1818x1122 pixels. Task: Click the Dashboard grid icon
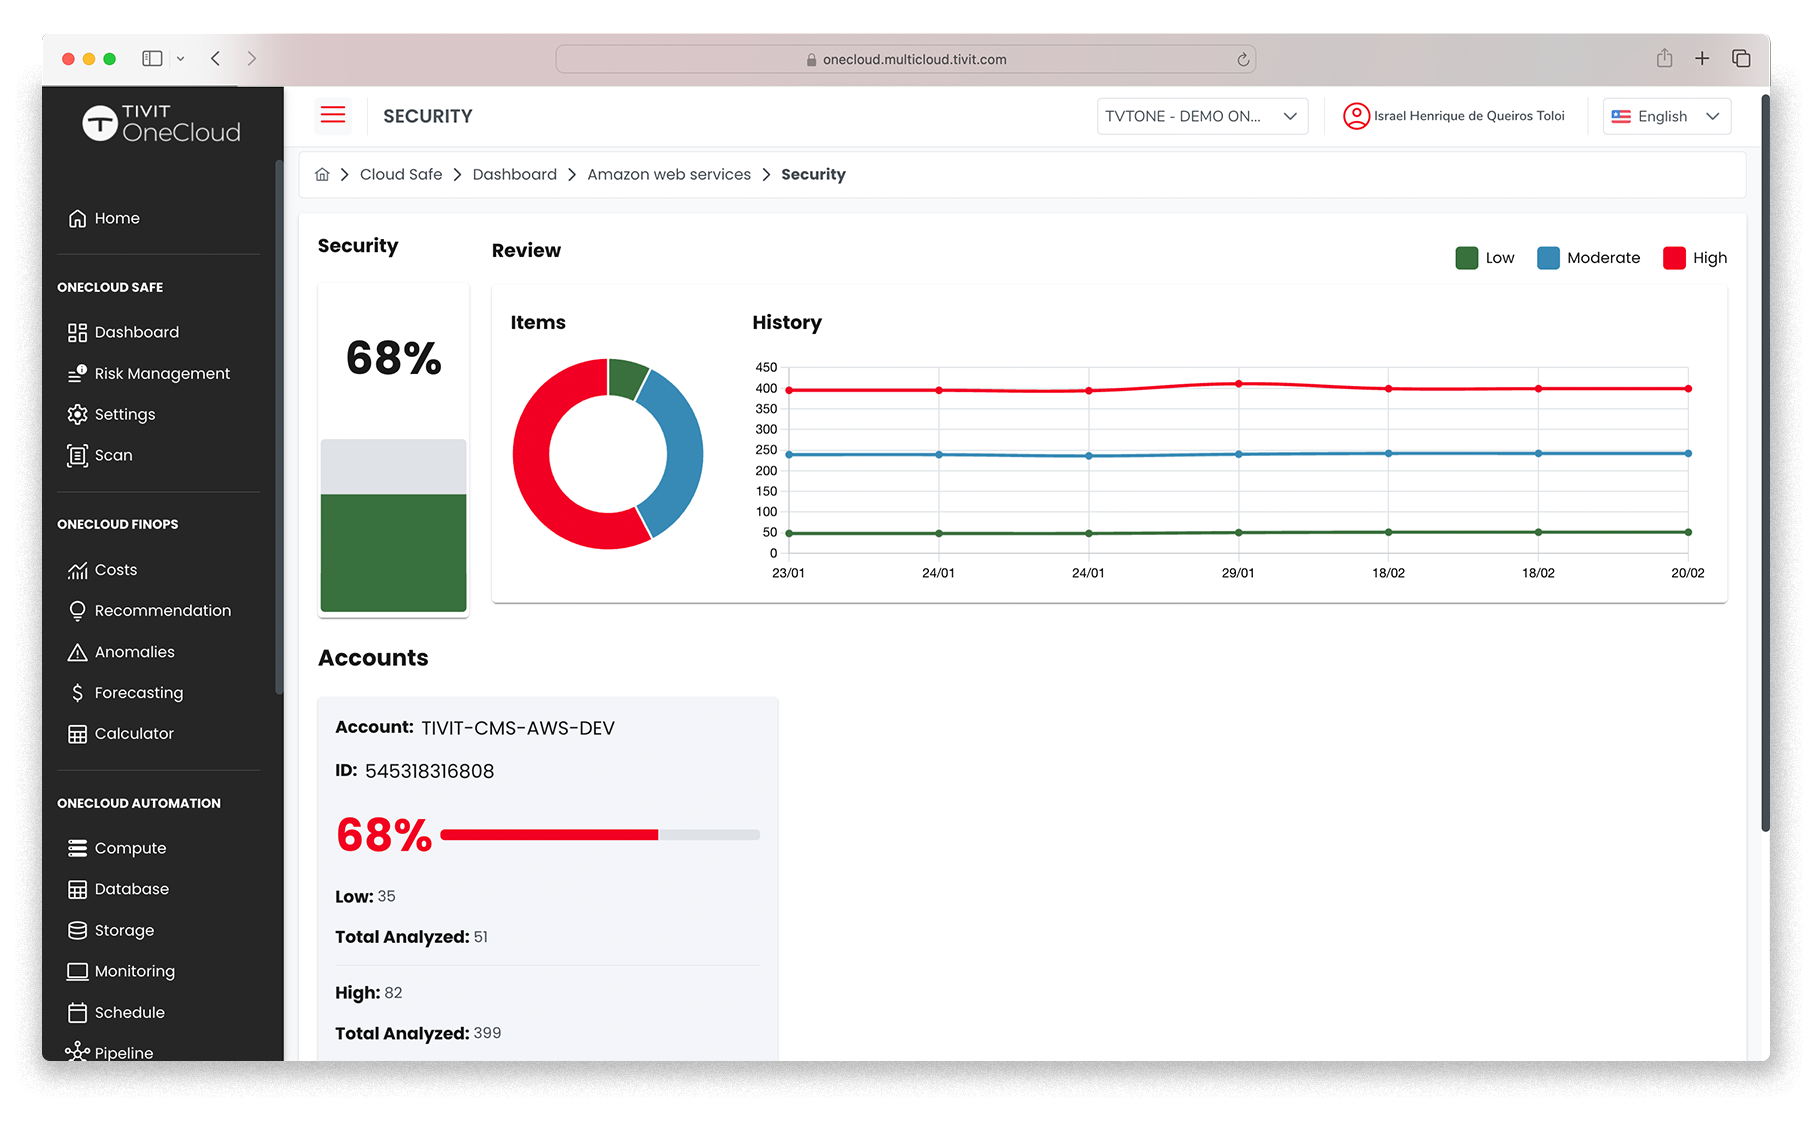tap(77, 332)
